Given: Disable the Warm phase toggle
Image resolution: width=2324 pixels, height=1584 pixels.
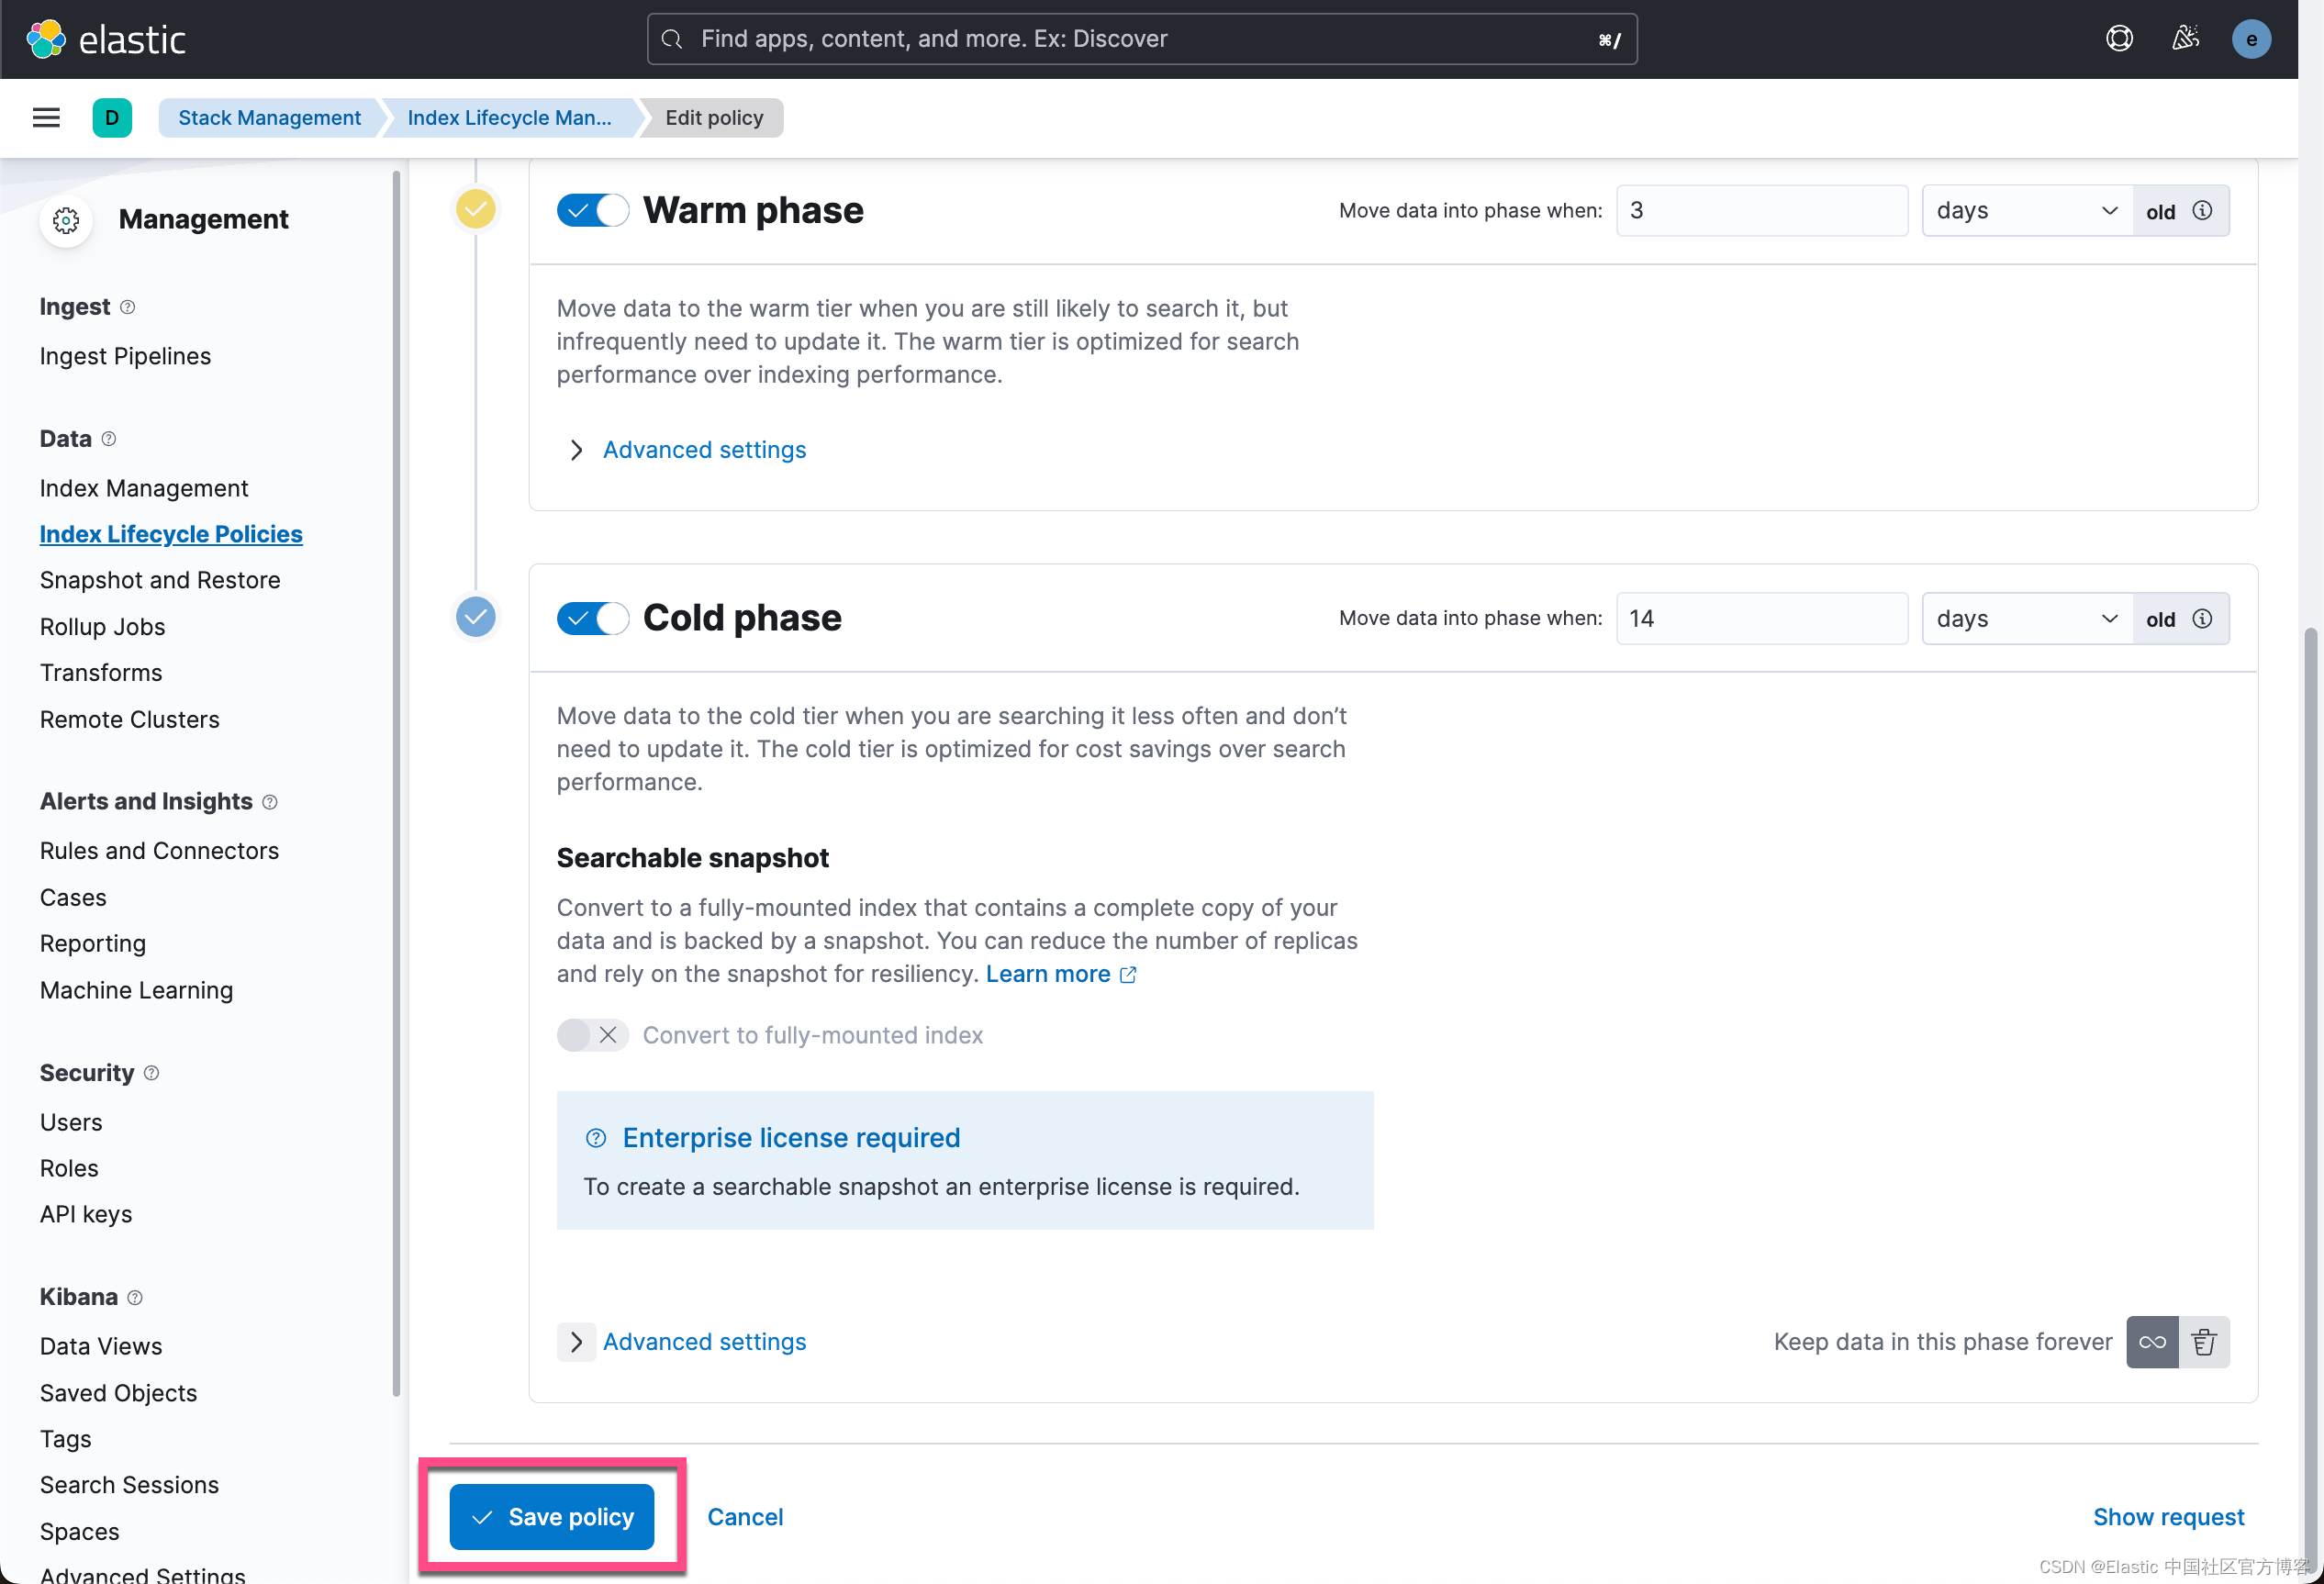Looking at the screenshot, I should 592,211.
